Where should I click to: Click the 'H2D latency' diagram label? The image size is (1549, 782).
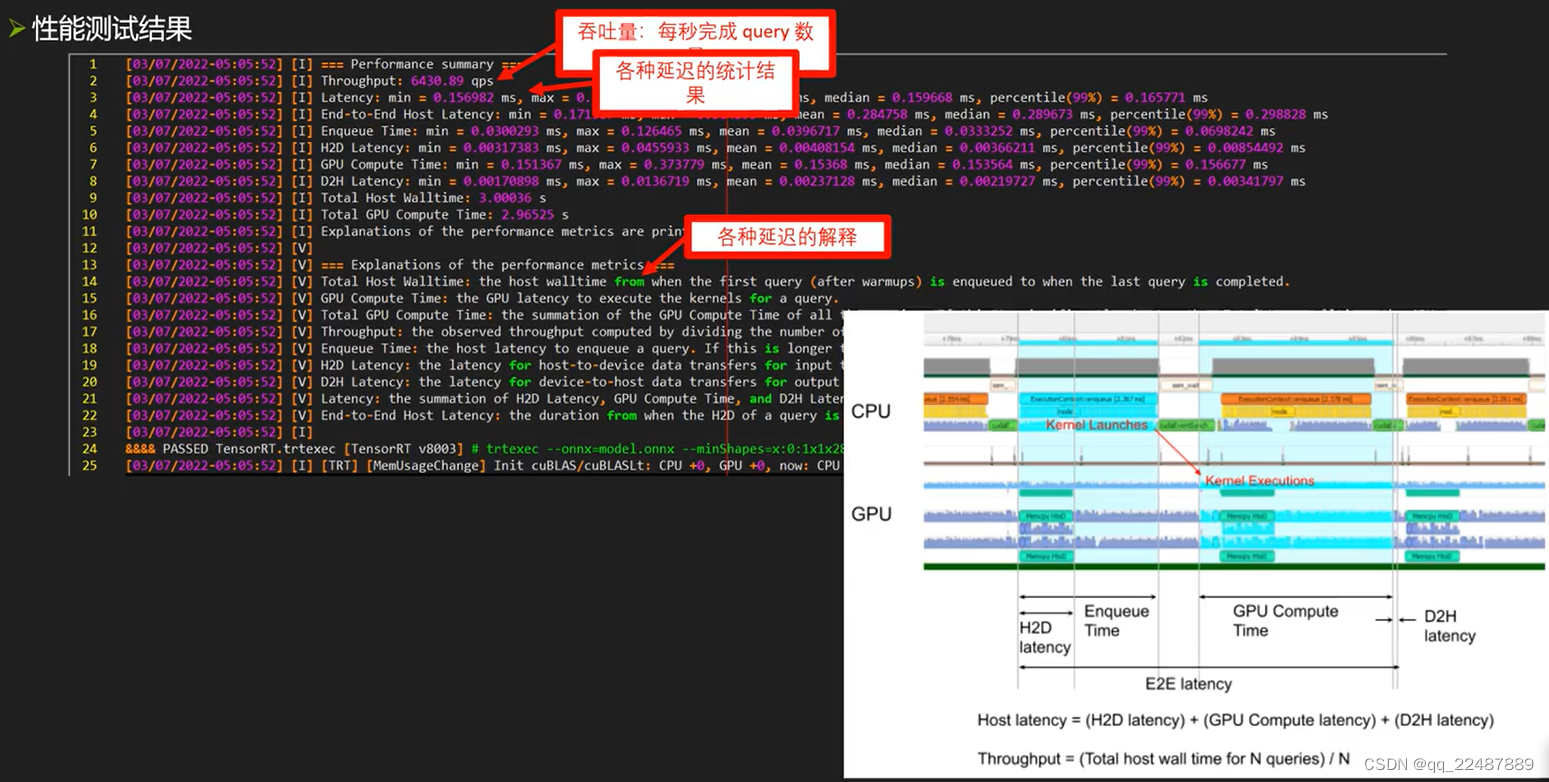point(1045,637)
